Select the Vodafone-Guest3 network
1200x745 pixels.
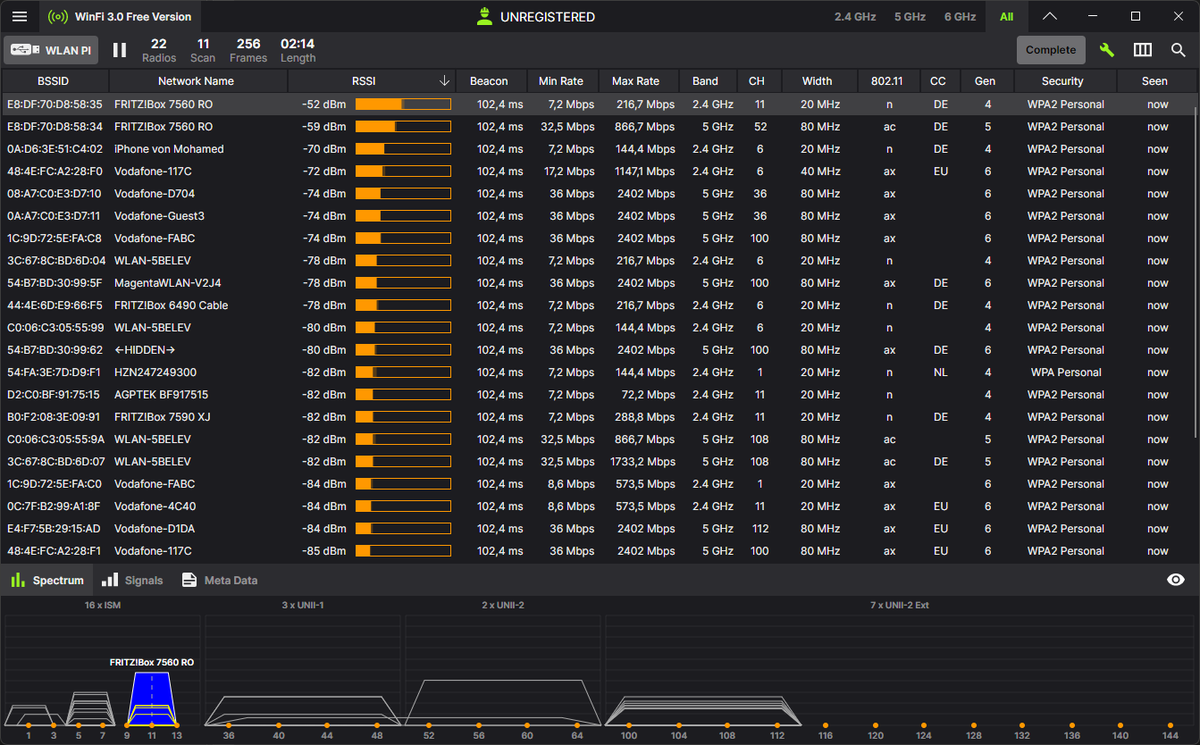pyautogui.click(x=598, y=216)
